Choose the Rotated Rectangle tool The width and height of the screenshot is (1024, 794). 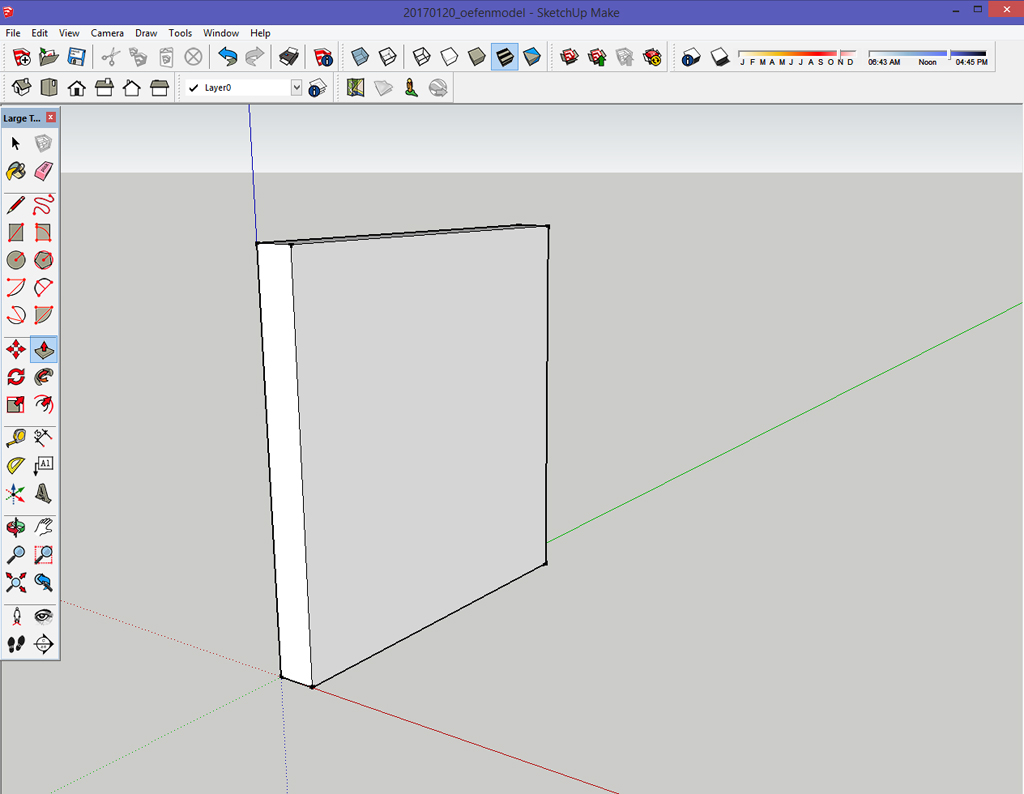(x=43, y=232)
